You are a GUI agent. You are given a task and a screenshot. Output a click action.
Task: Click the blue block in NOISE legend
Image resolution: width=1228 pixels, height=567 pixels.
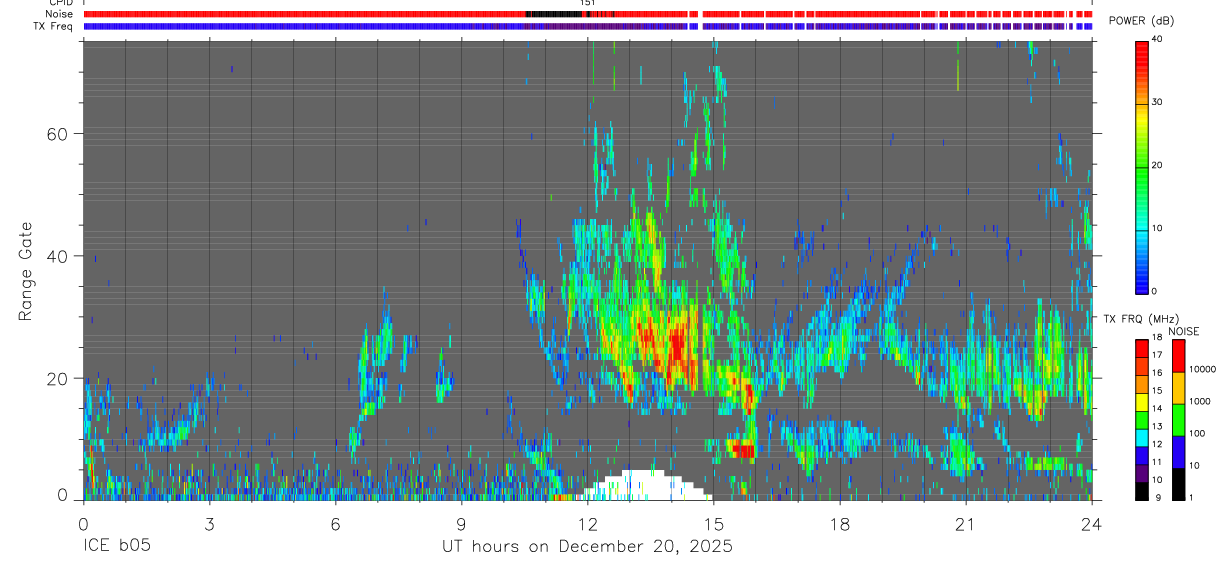click(x=1178, y=452)
